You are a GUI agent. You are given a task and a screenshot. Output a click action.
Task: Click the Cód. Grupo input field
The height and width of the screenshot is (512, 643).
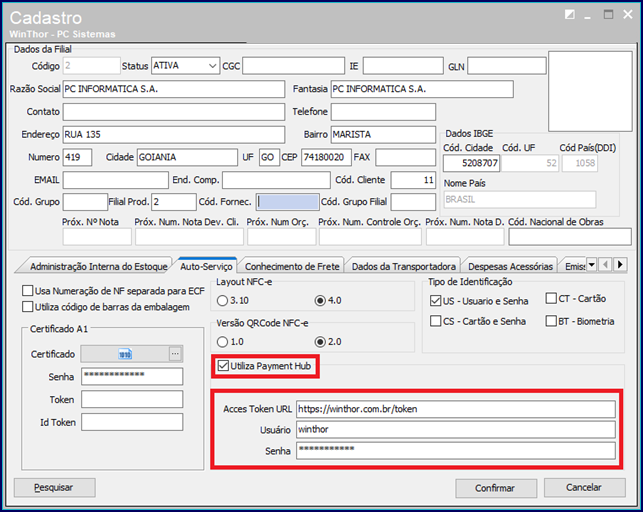click(x=85, y=202)
